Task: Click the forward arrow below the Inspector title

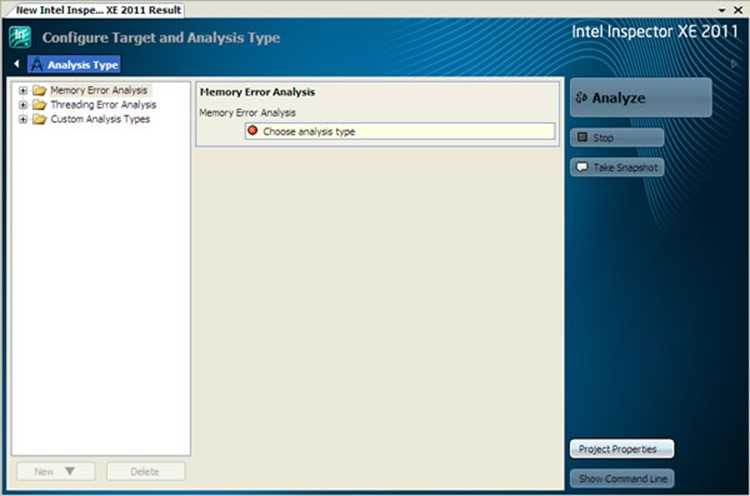Action: [x=734, y=64]
